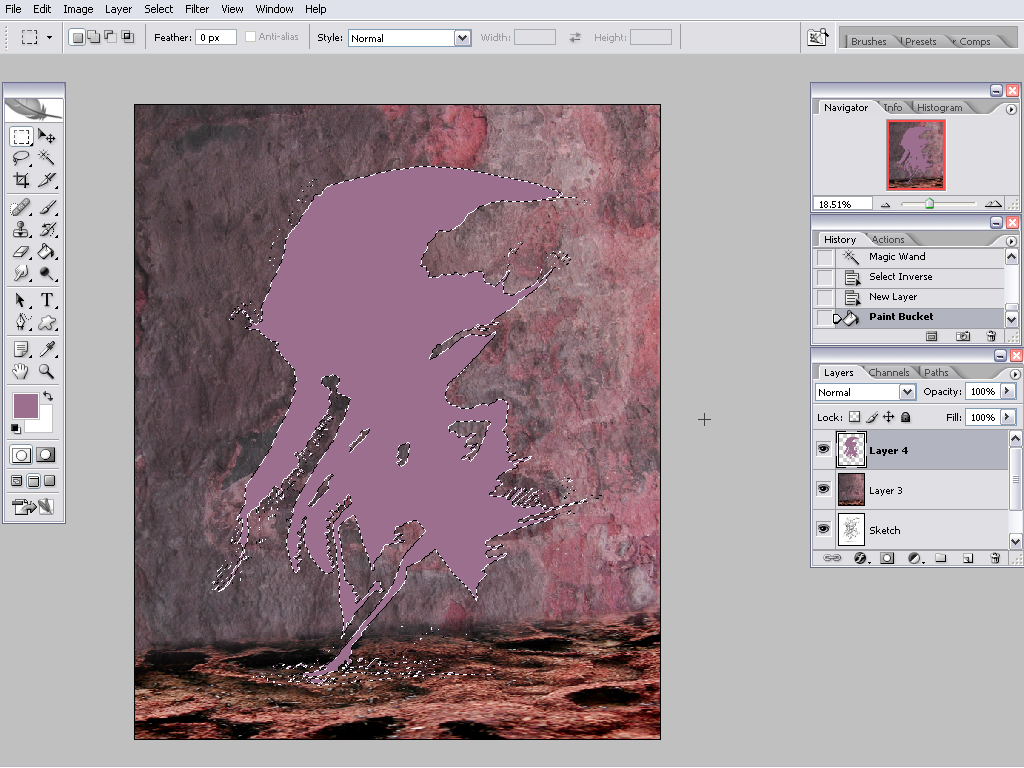This screenshot has width=1024, height=768.
Task: Toggle lock image pixels
Action: (872, 417)
